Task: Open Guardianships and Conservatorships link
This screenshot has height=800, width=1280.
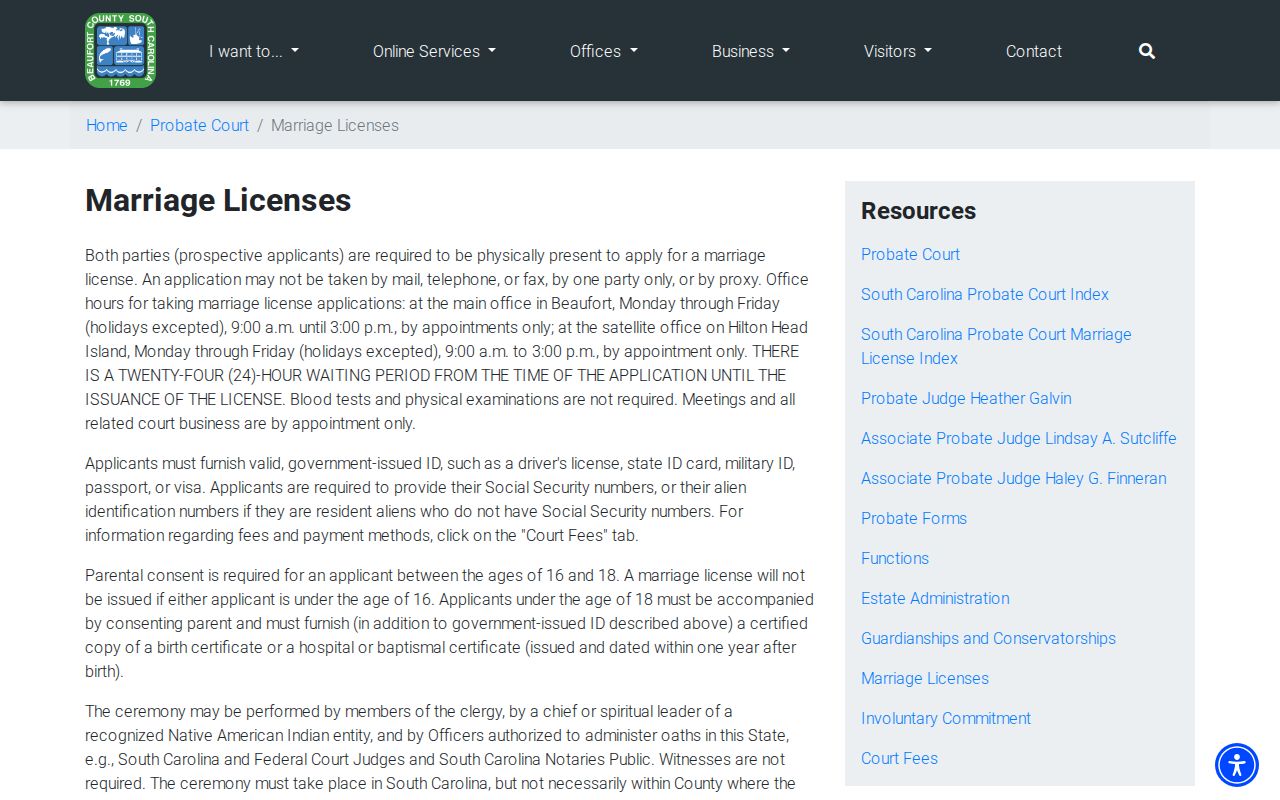Action: 988,638
